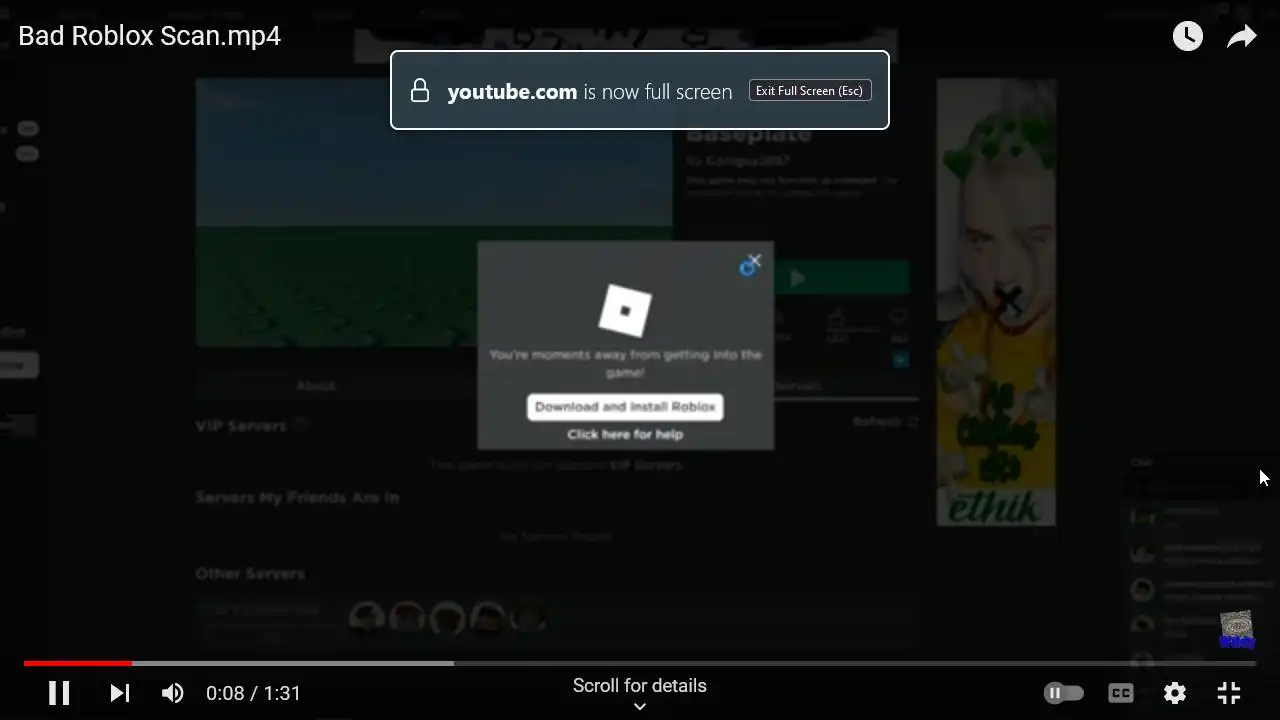Skip to the next video
The image size is (1280, 720).
click(x=120, y=693)
